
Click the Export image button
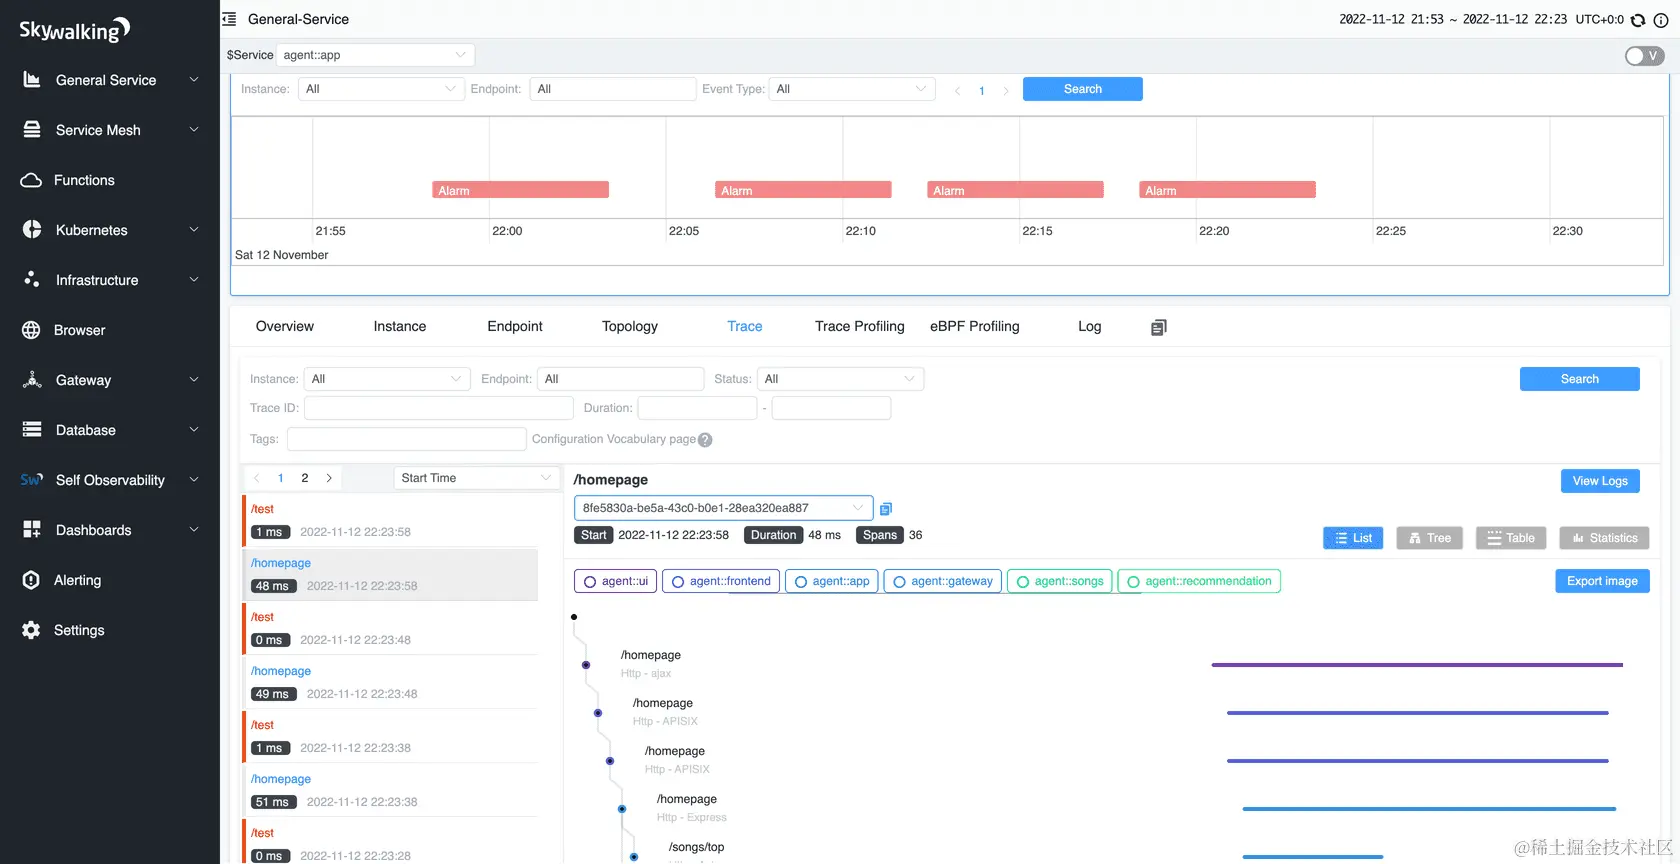pyautogui.click(x=1602, y=581)
